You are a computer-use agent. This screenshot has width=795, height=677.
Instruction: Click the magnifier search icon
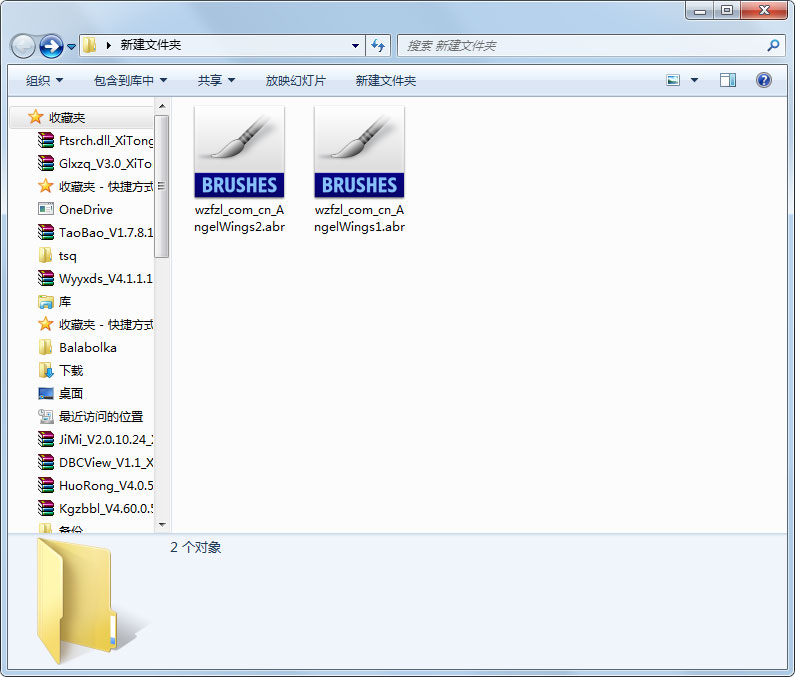[x=773, y=46]
